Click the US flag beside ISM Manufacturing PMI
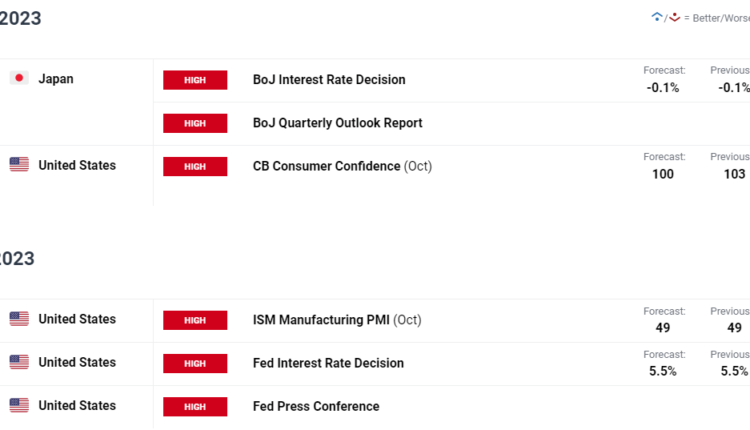Screen dimensions: 750x430 point(19,319)
